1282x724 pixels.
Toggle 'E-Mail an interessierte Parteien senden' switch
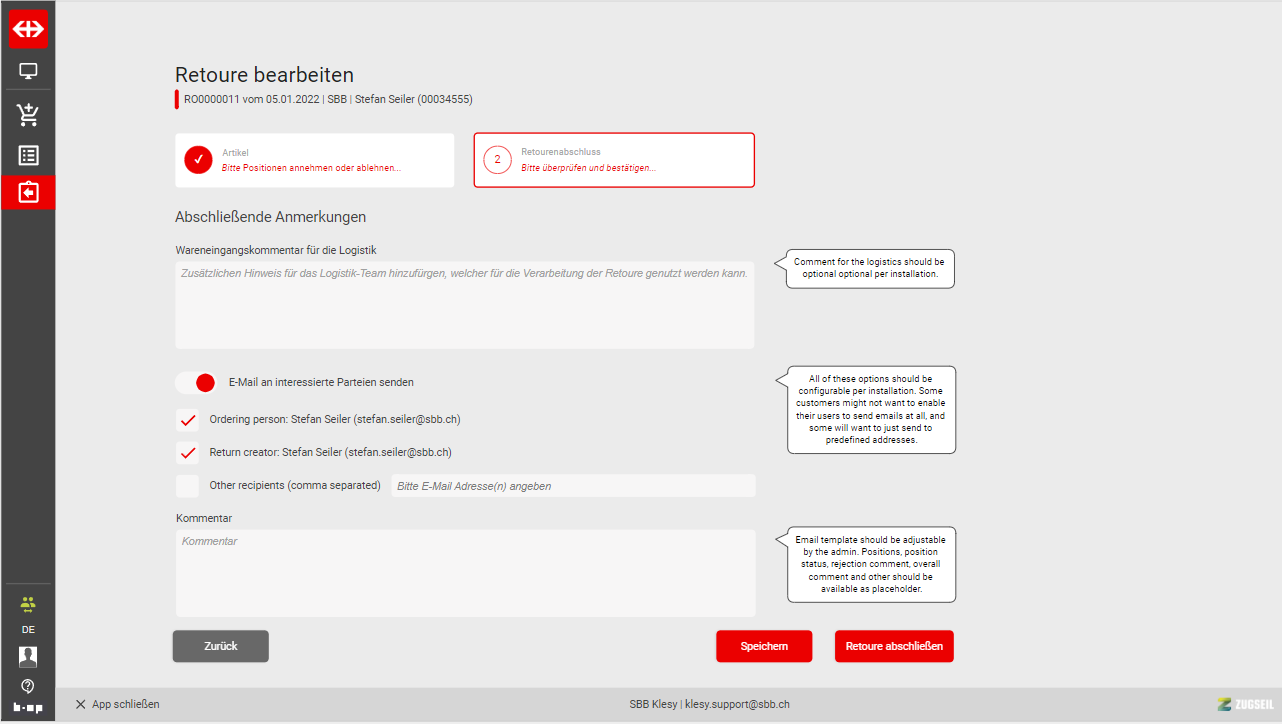pyautogui.click(x=196, y=382)
